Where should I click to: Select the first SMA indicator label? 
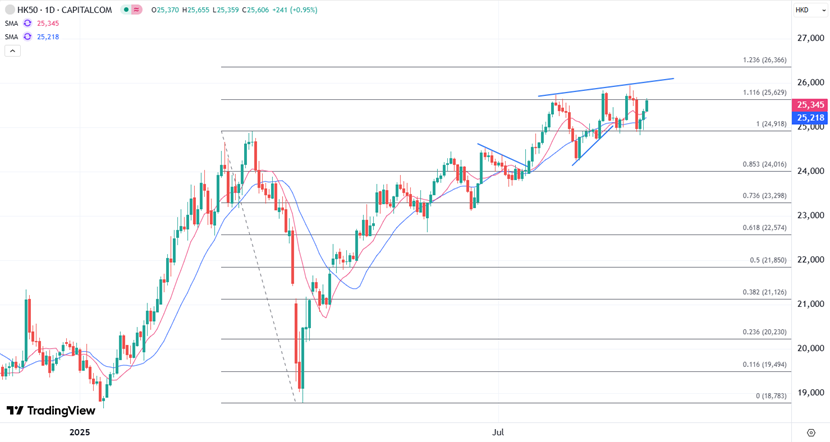pos(11,23)
